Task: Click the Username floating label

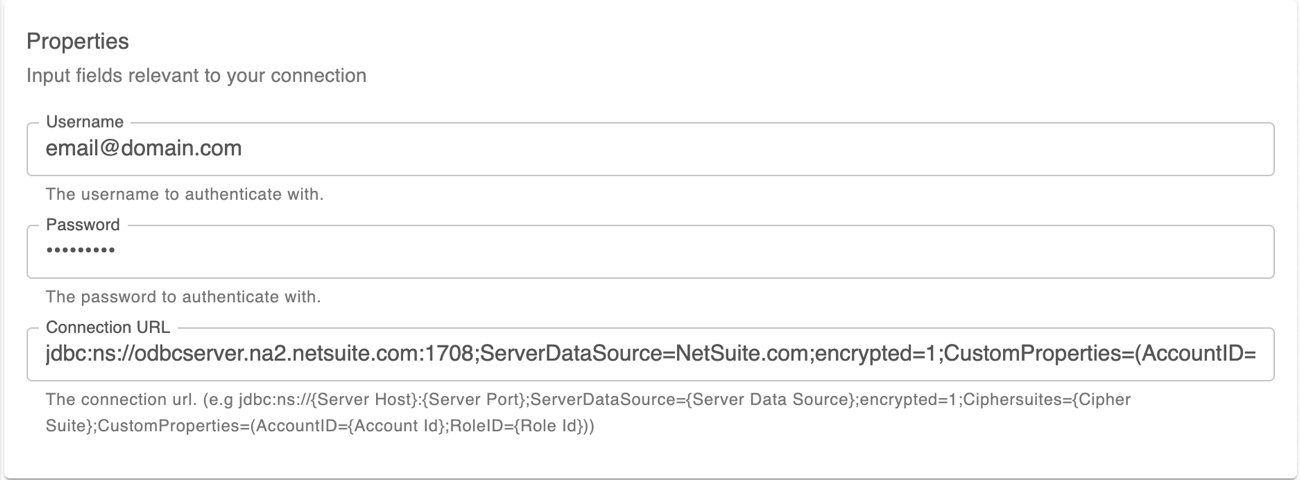Action: tap(85, 122)
